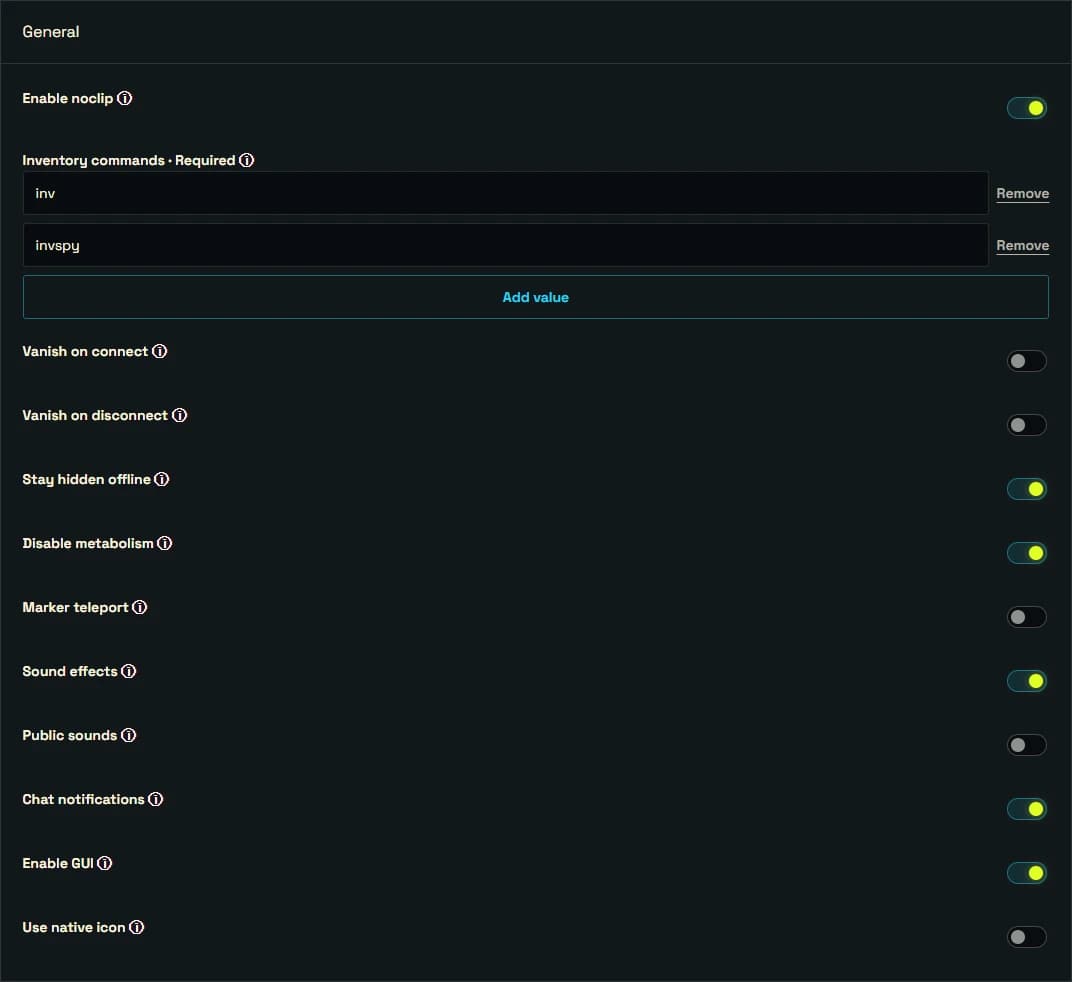Turn on Vanish on connect

click(x=1026, y=361)
